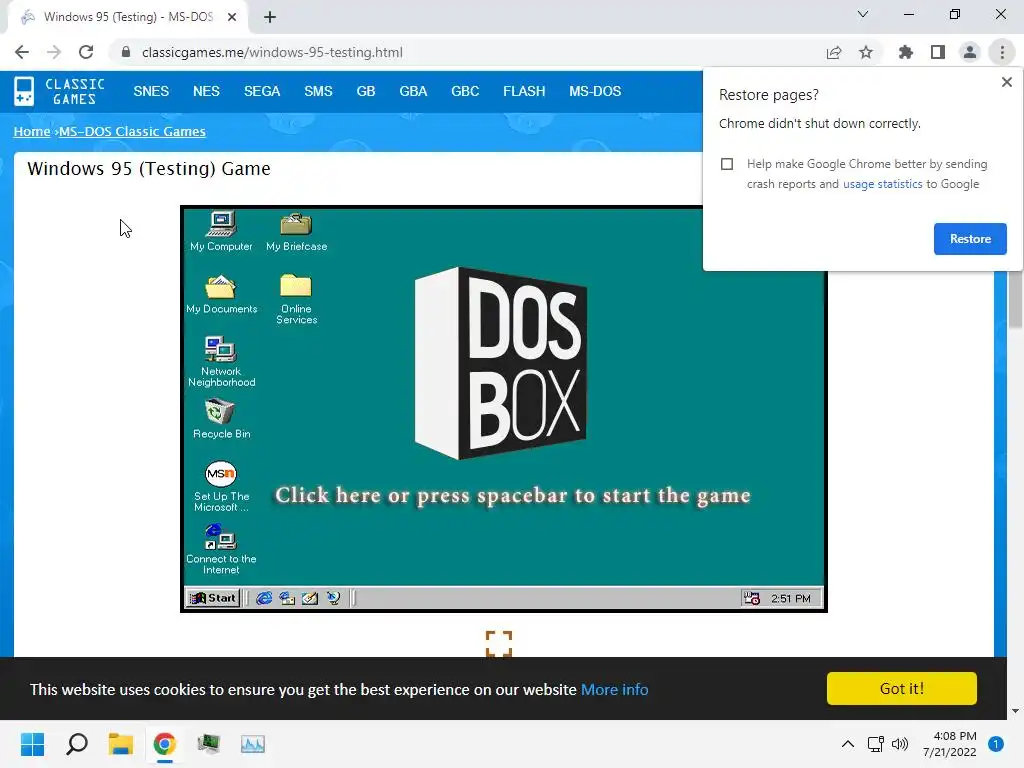Follow the More info cookie link
This screenshot has height=768, width=1024.
[615, 690]
